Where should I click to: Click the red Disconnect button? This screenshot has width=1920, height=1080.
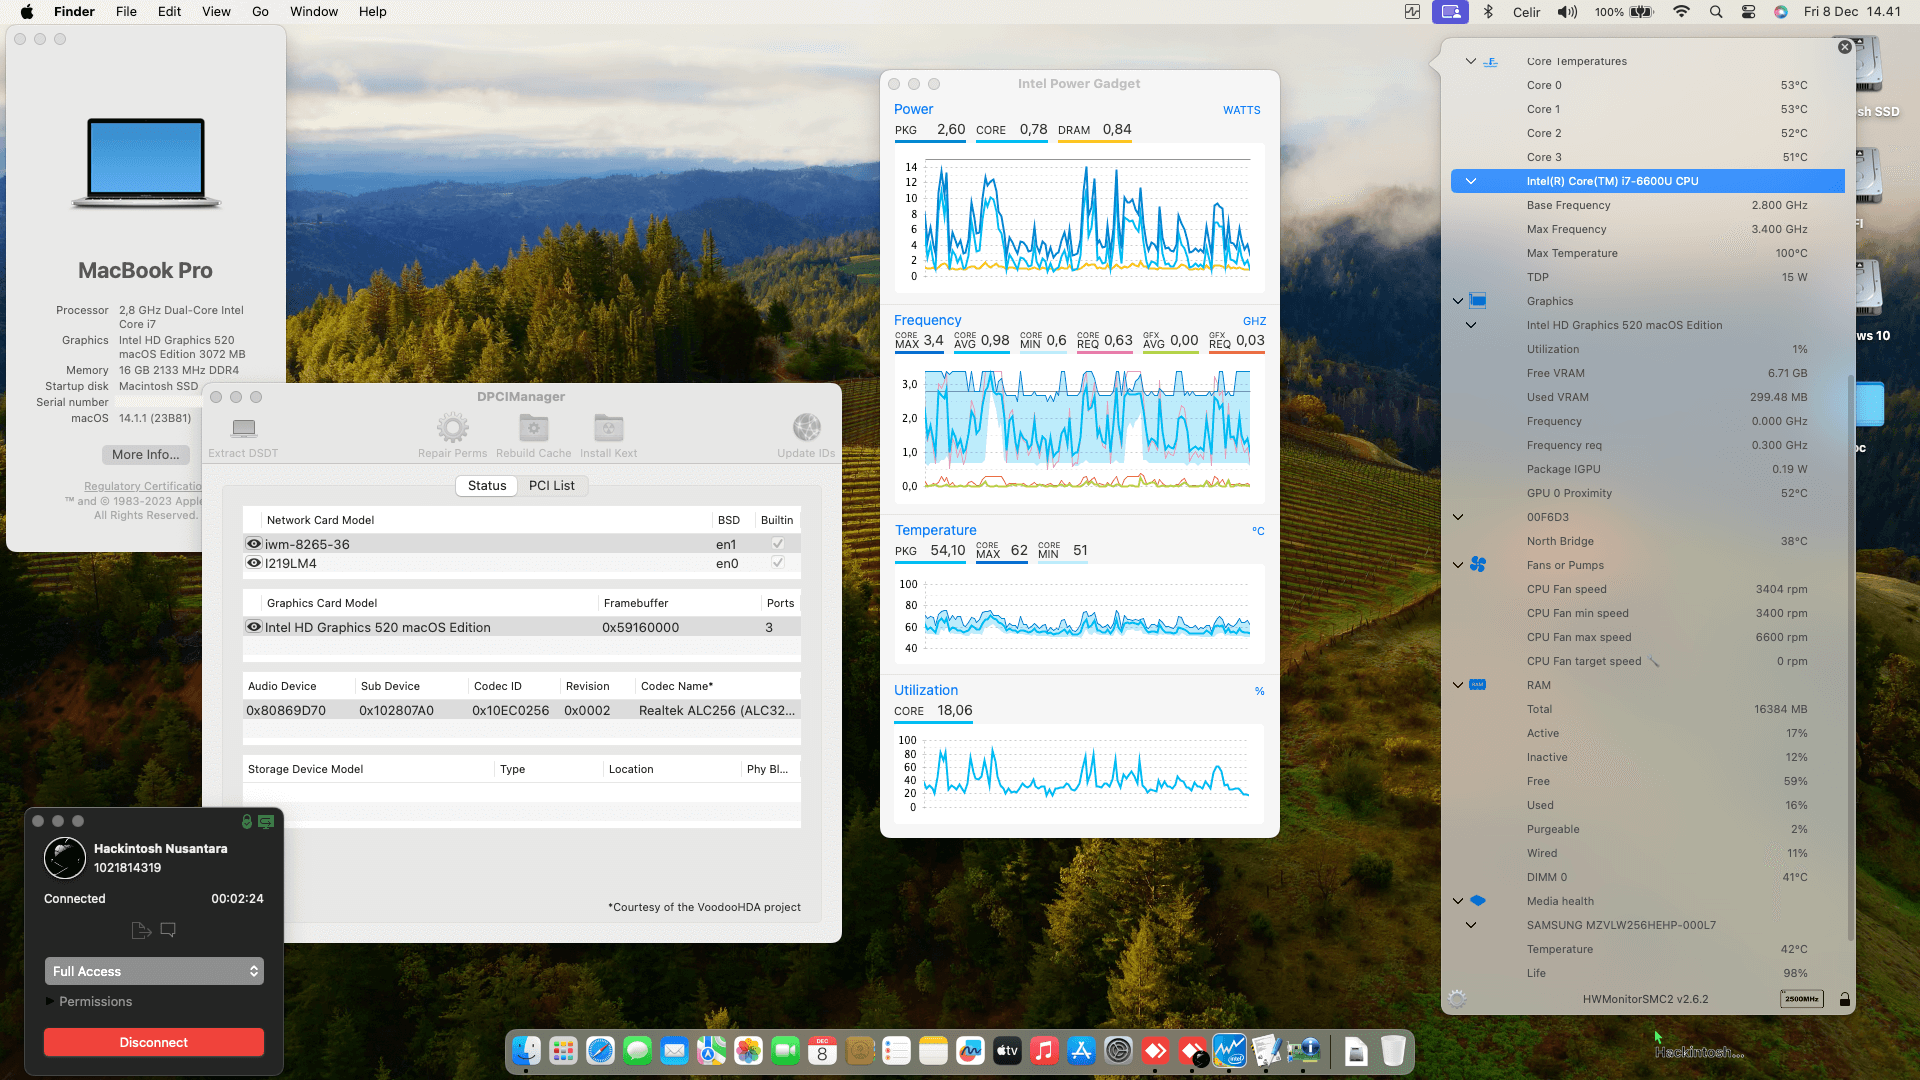pyautogui.click(x=154, y=1042)
